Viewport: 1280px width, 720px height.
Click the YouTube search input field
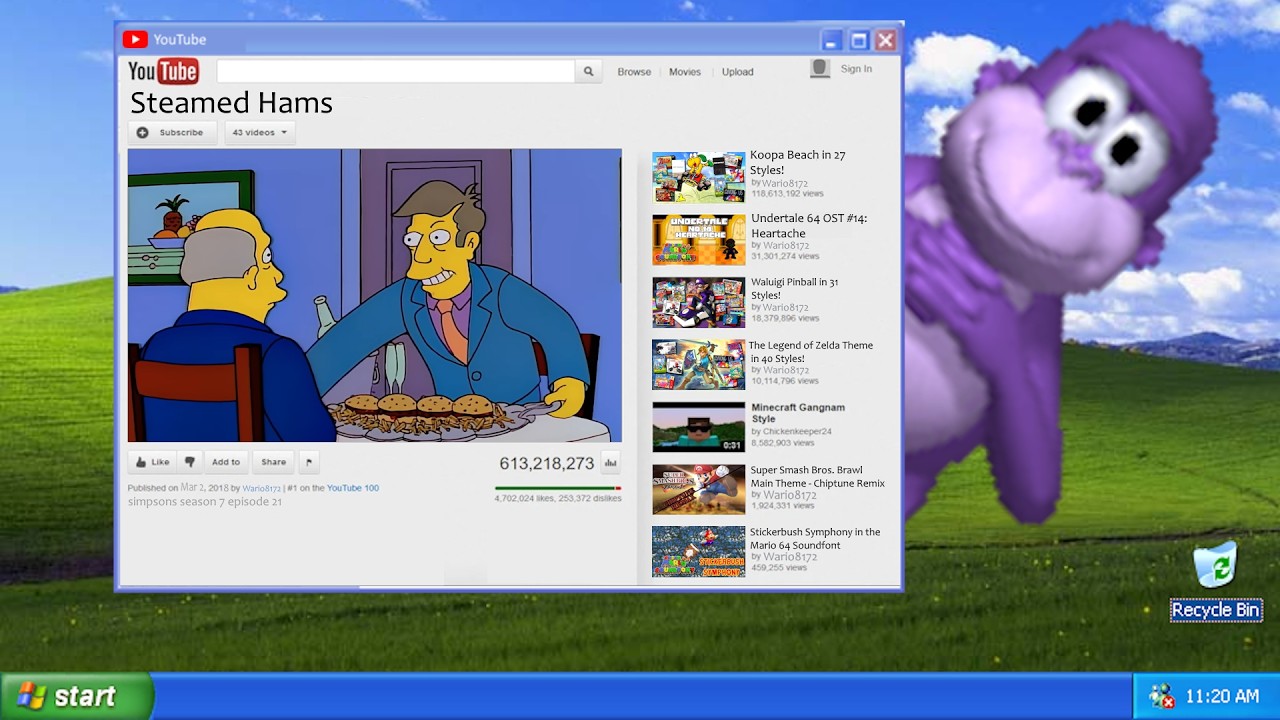(396, 71)
